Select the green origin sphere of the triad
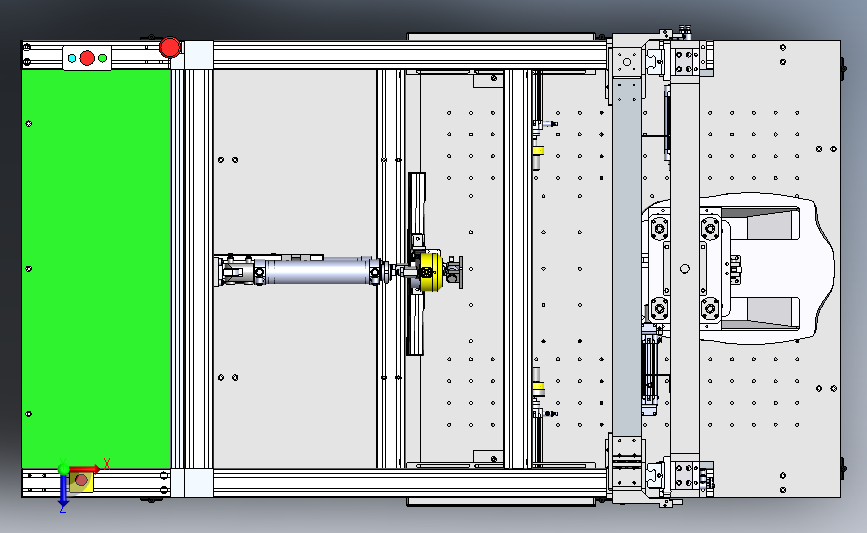 [64, 469]
